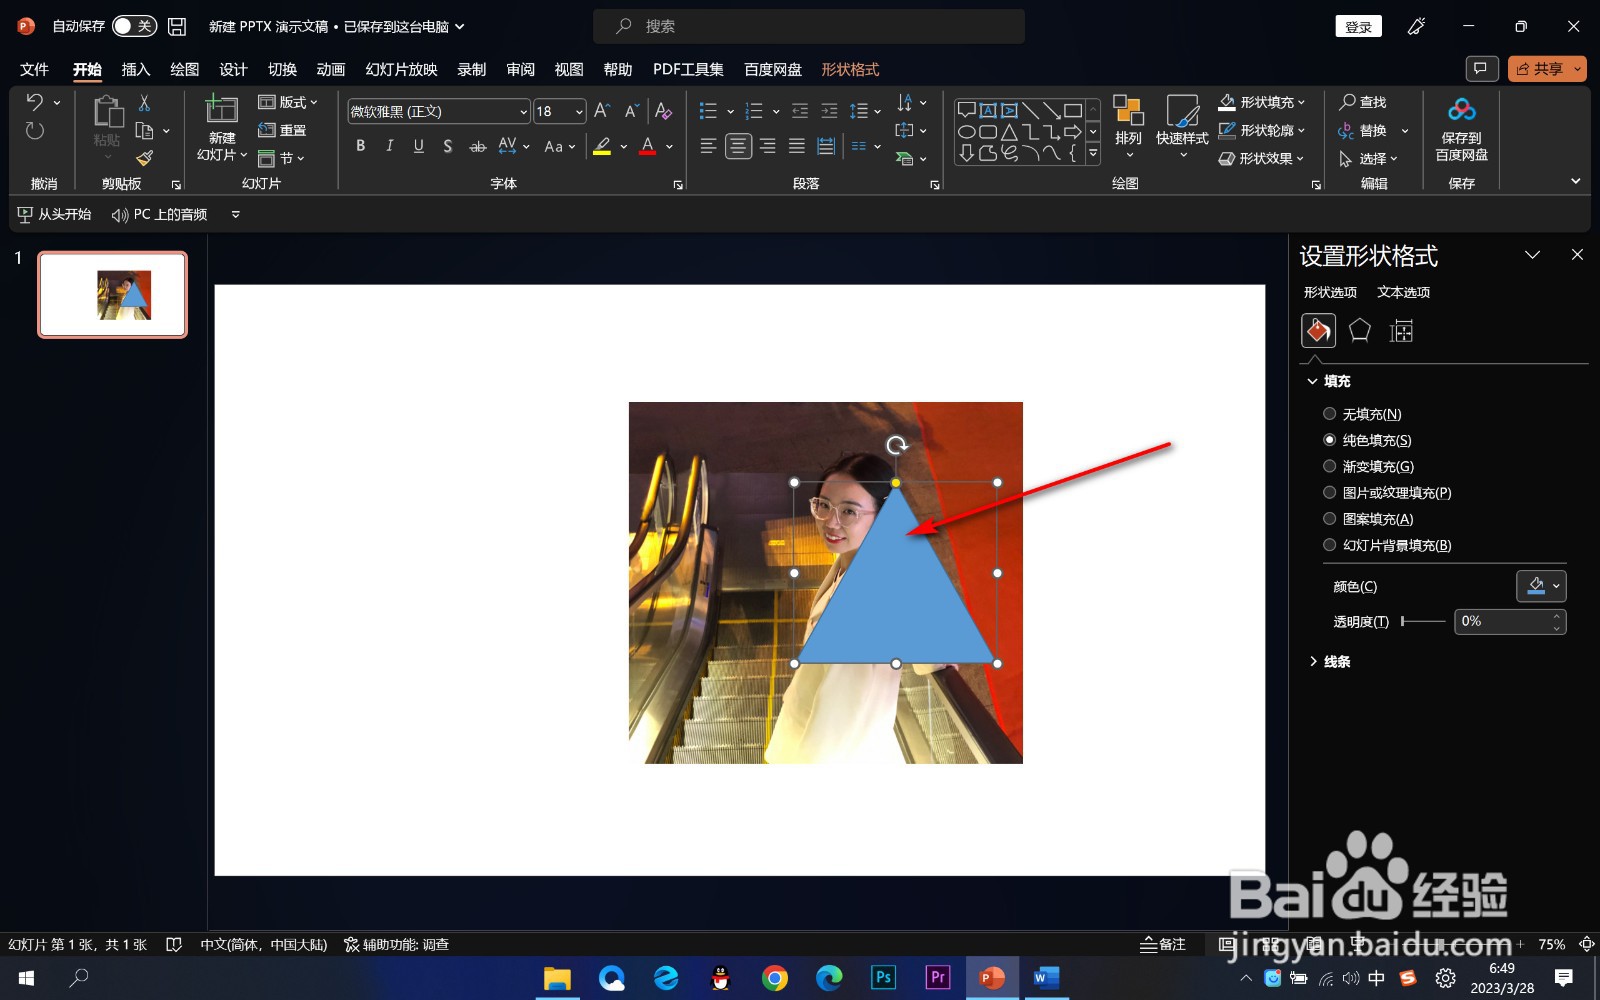Click the Format Painter brush icon
Screen dimensions: 1600x1000
coord(145,158)
